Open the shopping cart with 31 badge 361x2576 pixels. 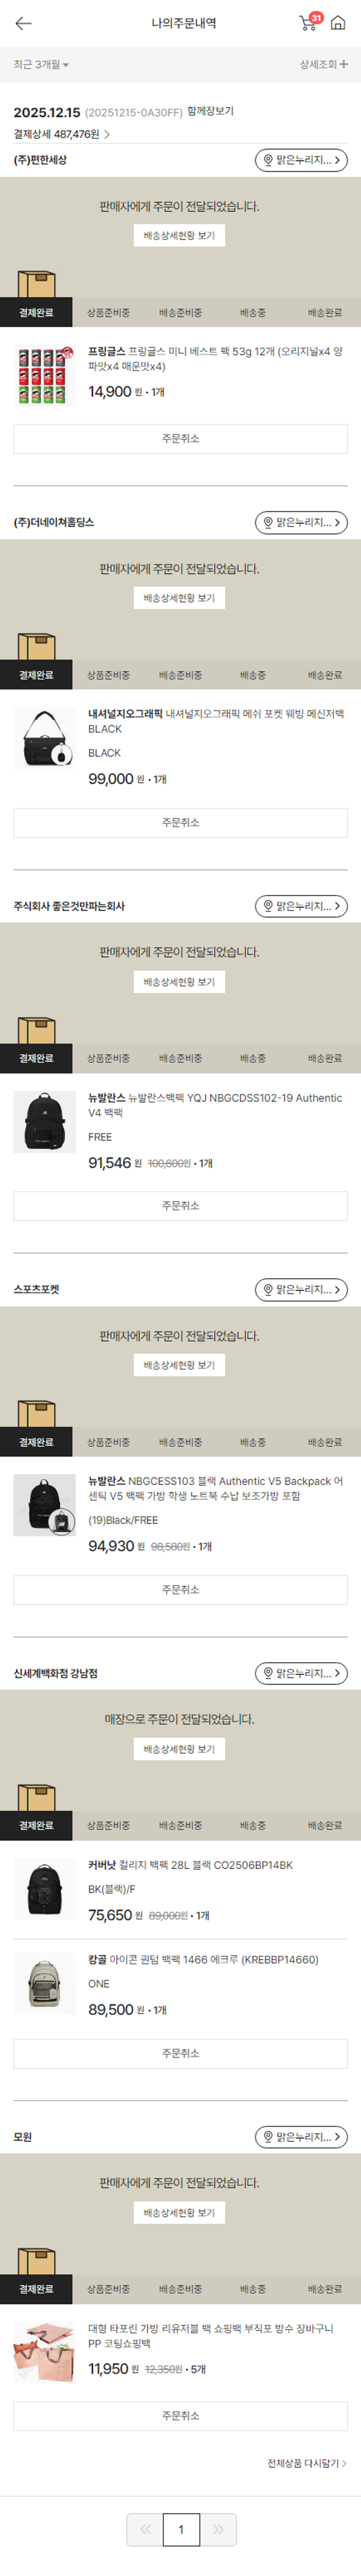click(x=308, y=23)
